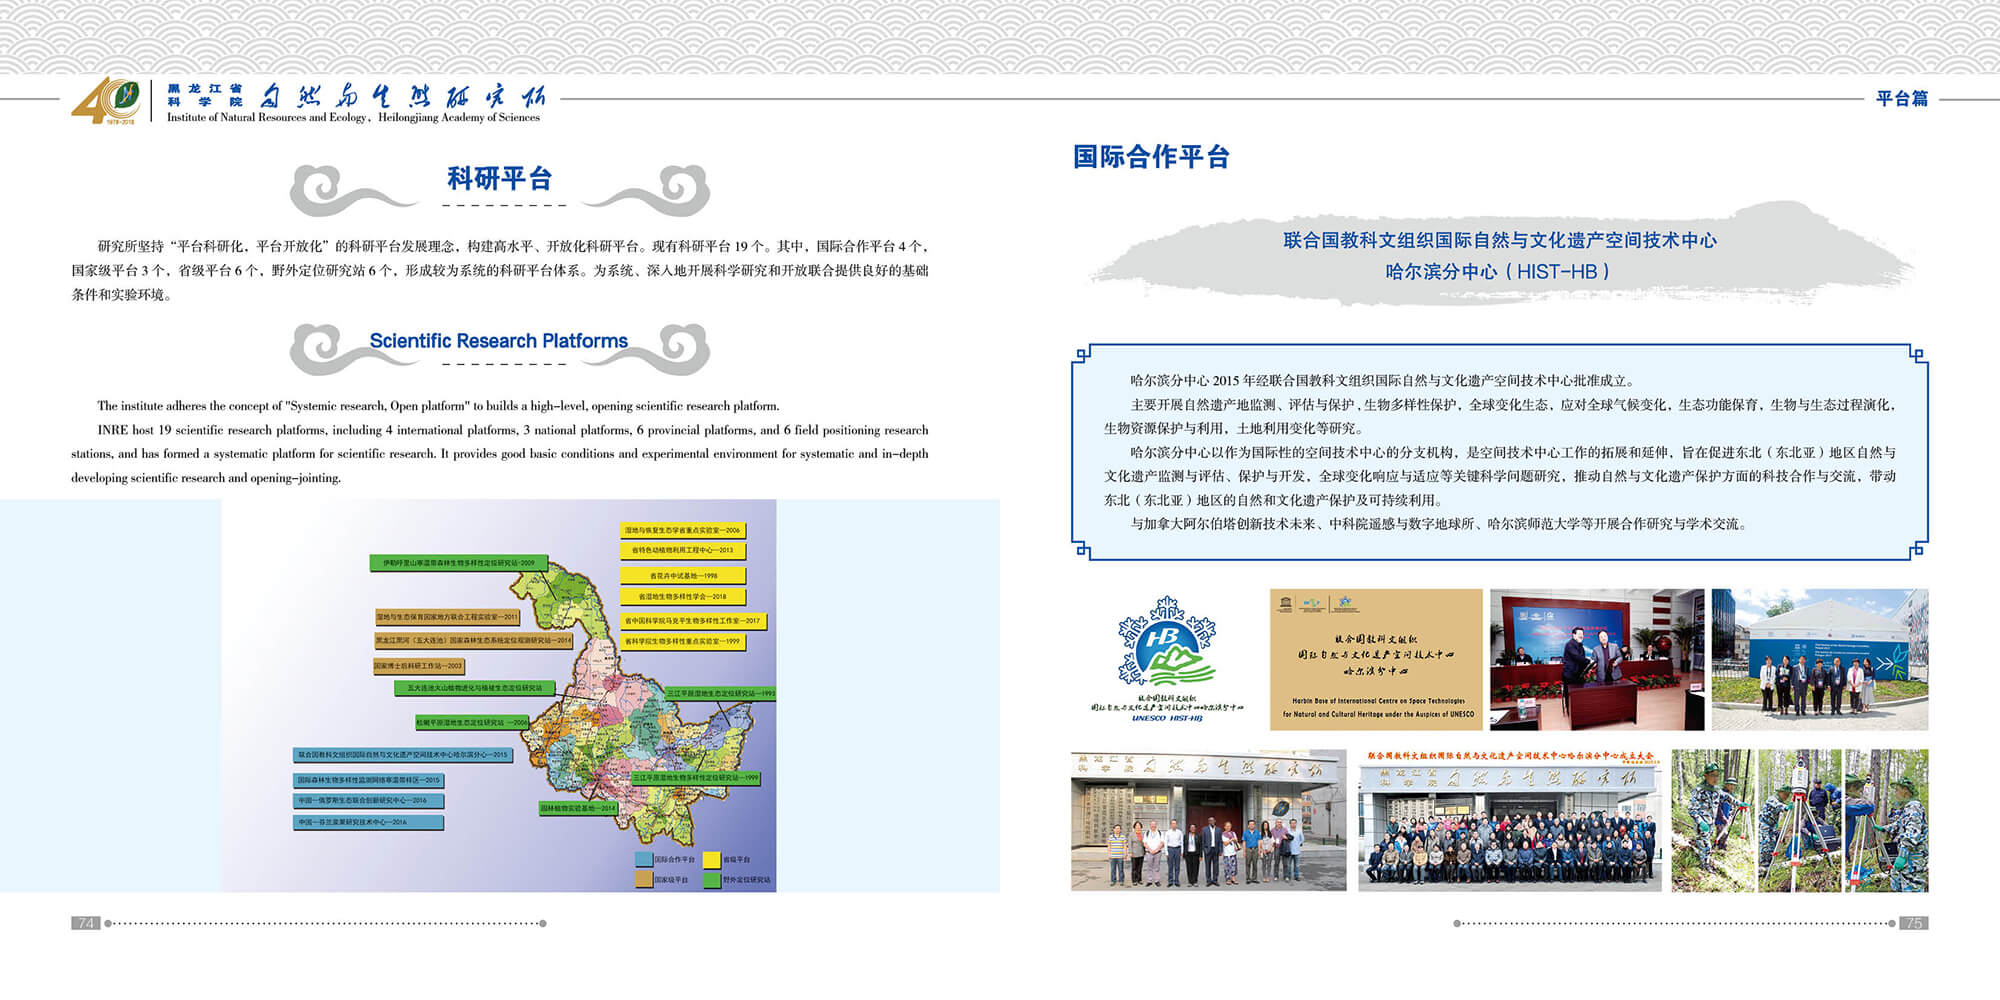Click the sentence starting INRE host 19

[x=500, y=454]
